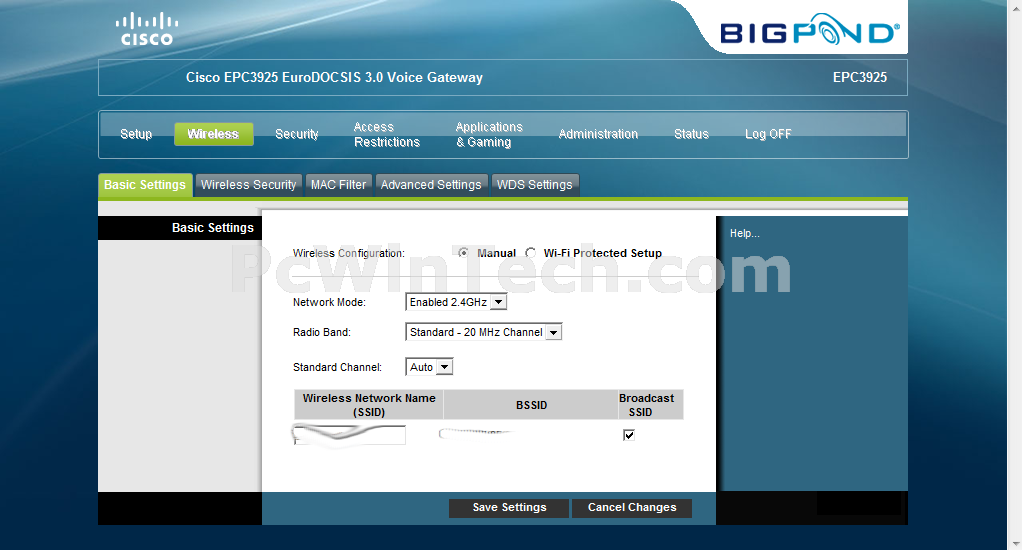
Task: Click the BigPond logo
Action: pyautogui.click(x=810, y=30)
